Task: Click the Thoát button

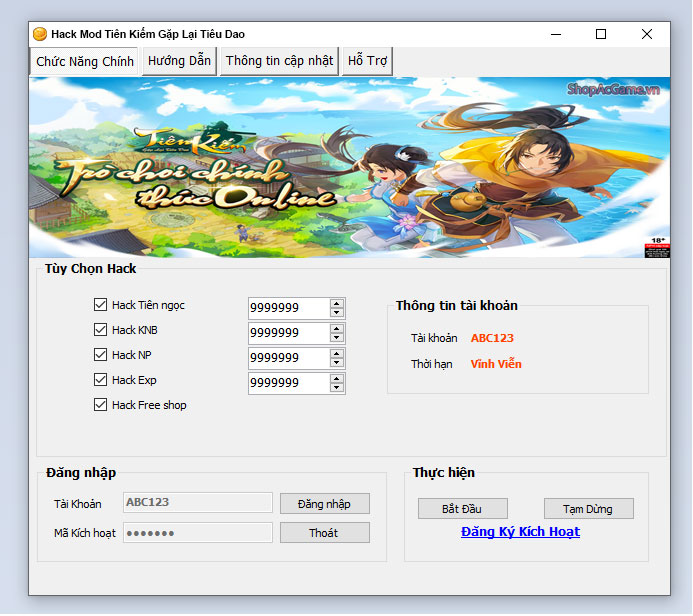Action: tap(324, 533)
